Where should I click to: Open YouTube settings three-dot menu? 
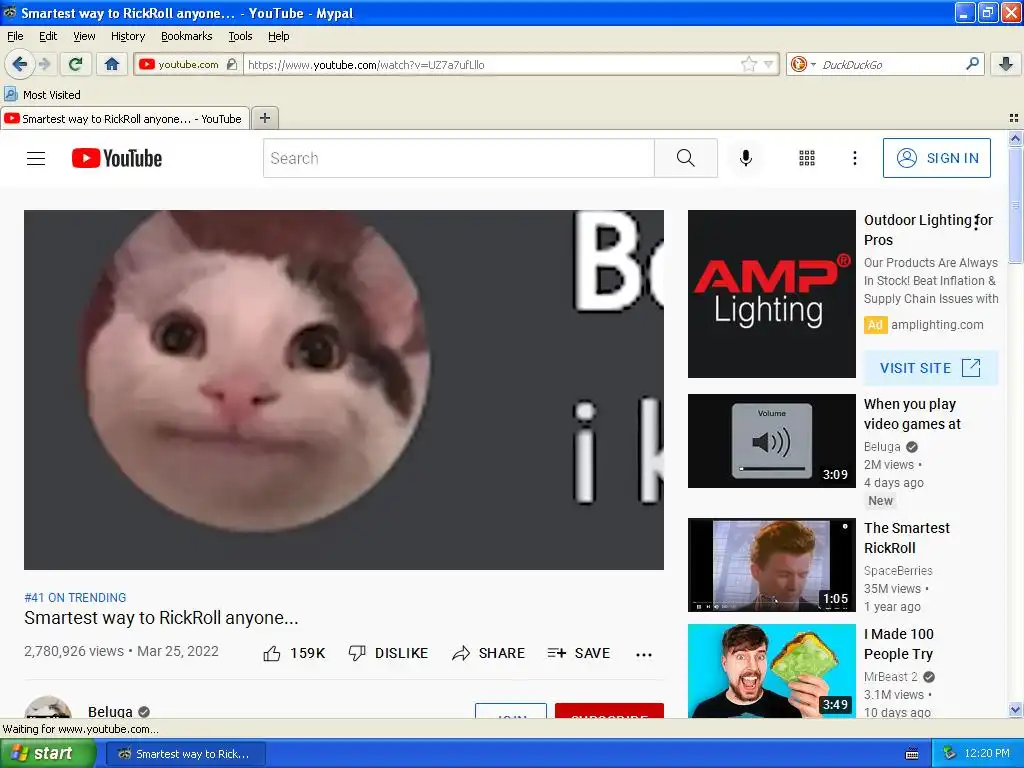855,158
